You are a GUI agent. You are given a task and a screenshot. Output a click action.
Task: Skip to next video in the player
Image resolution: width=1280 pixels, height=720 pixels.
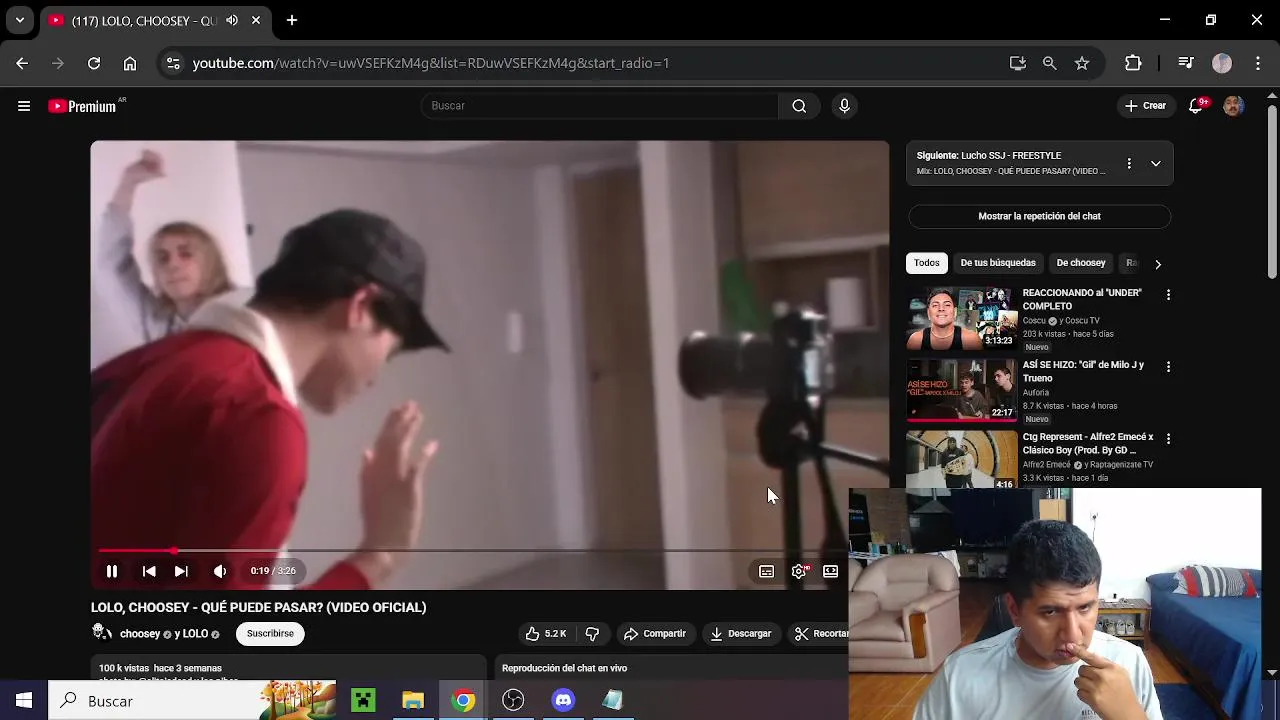coord(181,571)
